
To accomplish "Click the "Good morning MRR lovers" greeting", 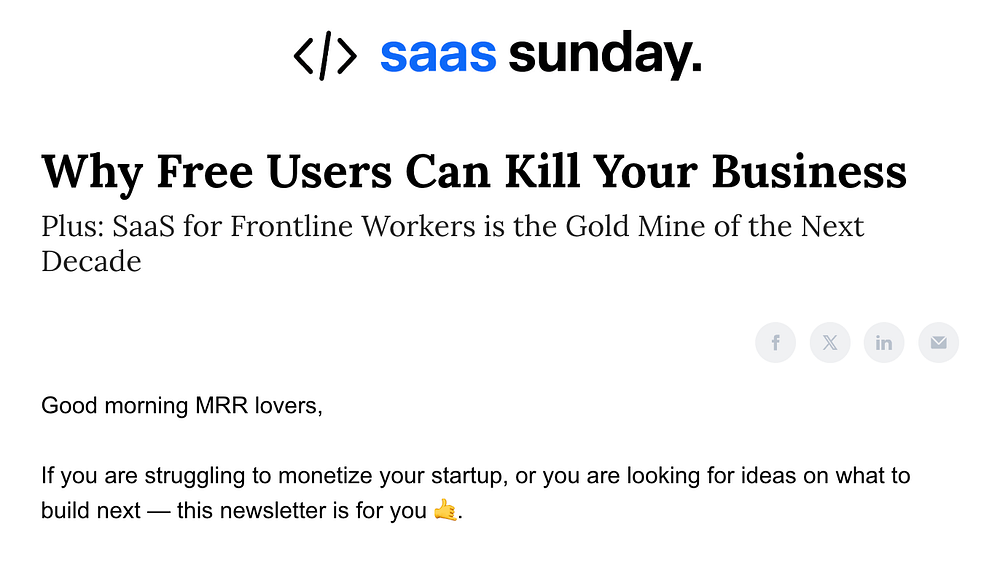I will pos(182,407).
